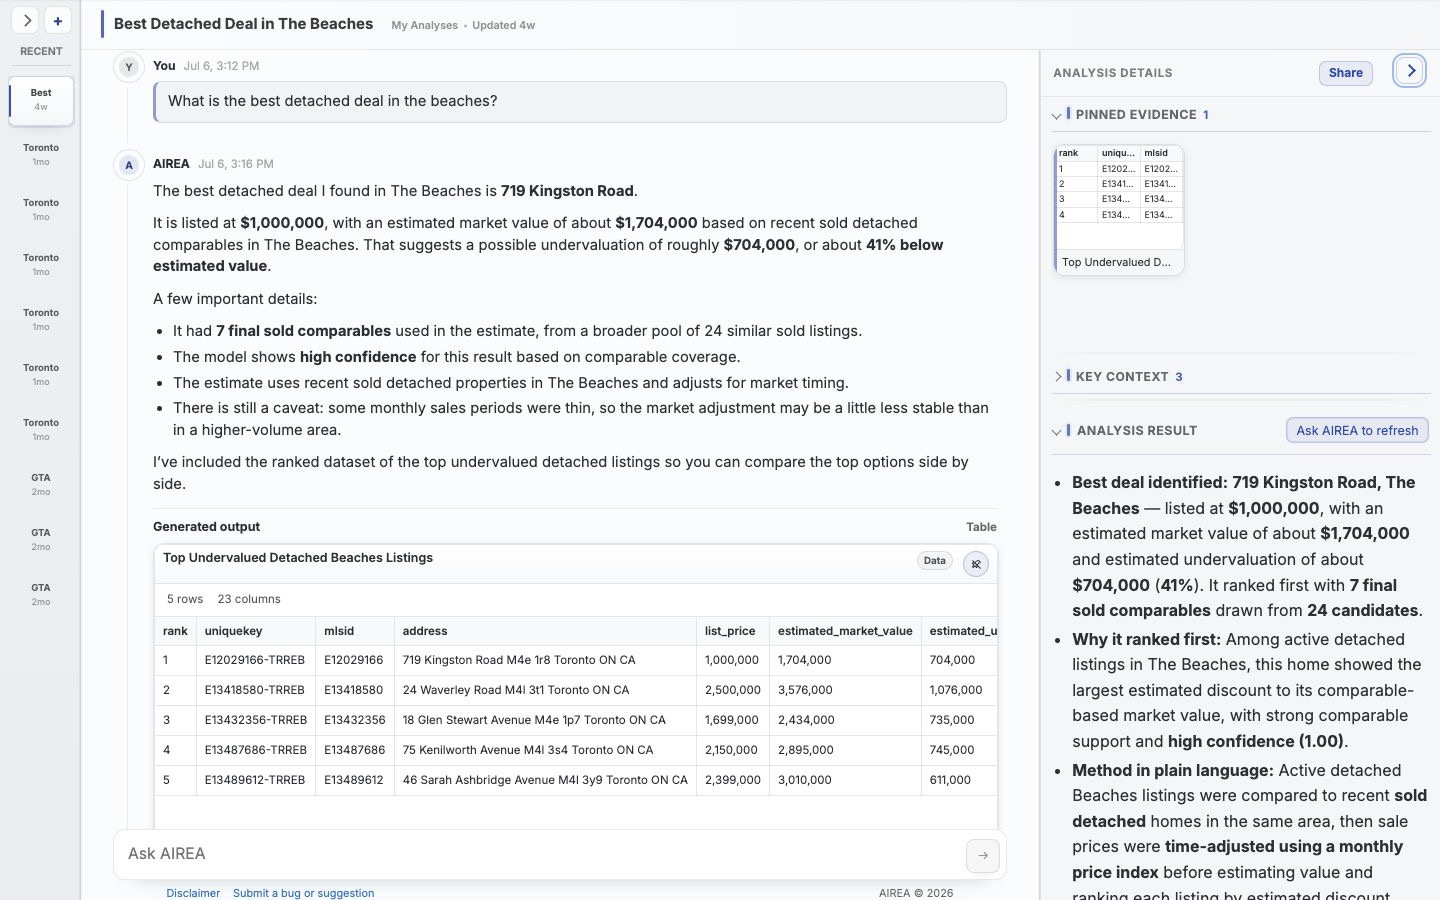The height and width of the screenshot is (900, 1440).
Task: Click the user question message bubble
Action: coord(580,102)
